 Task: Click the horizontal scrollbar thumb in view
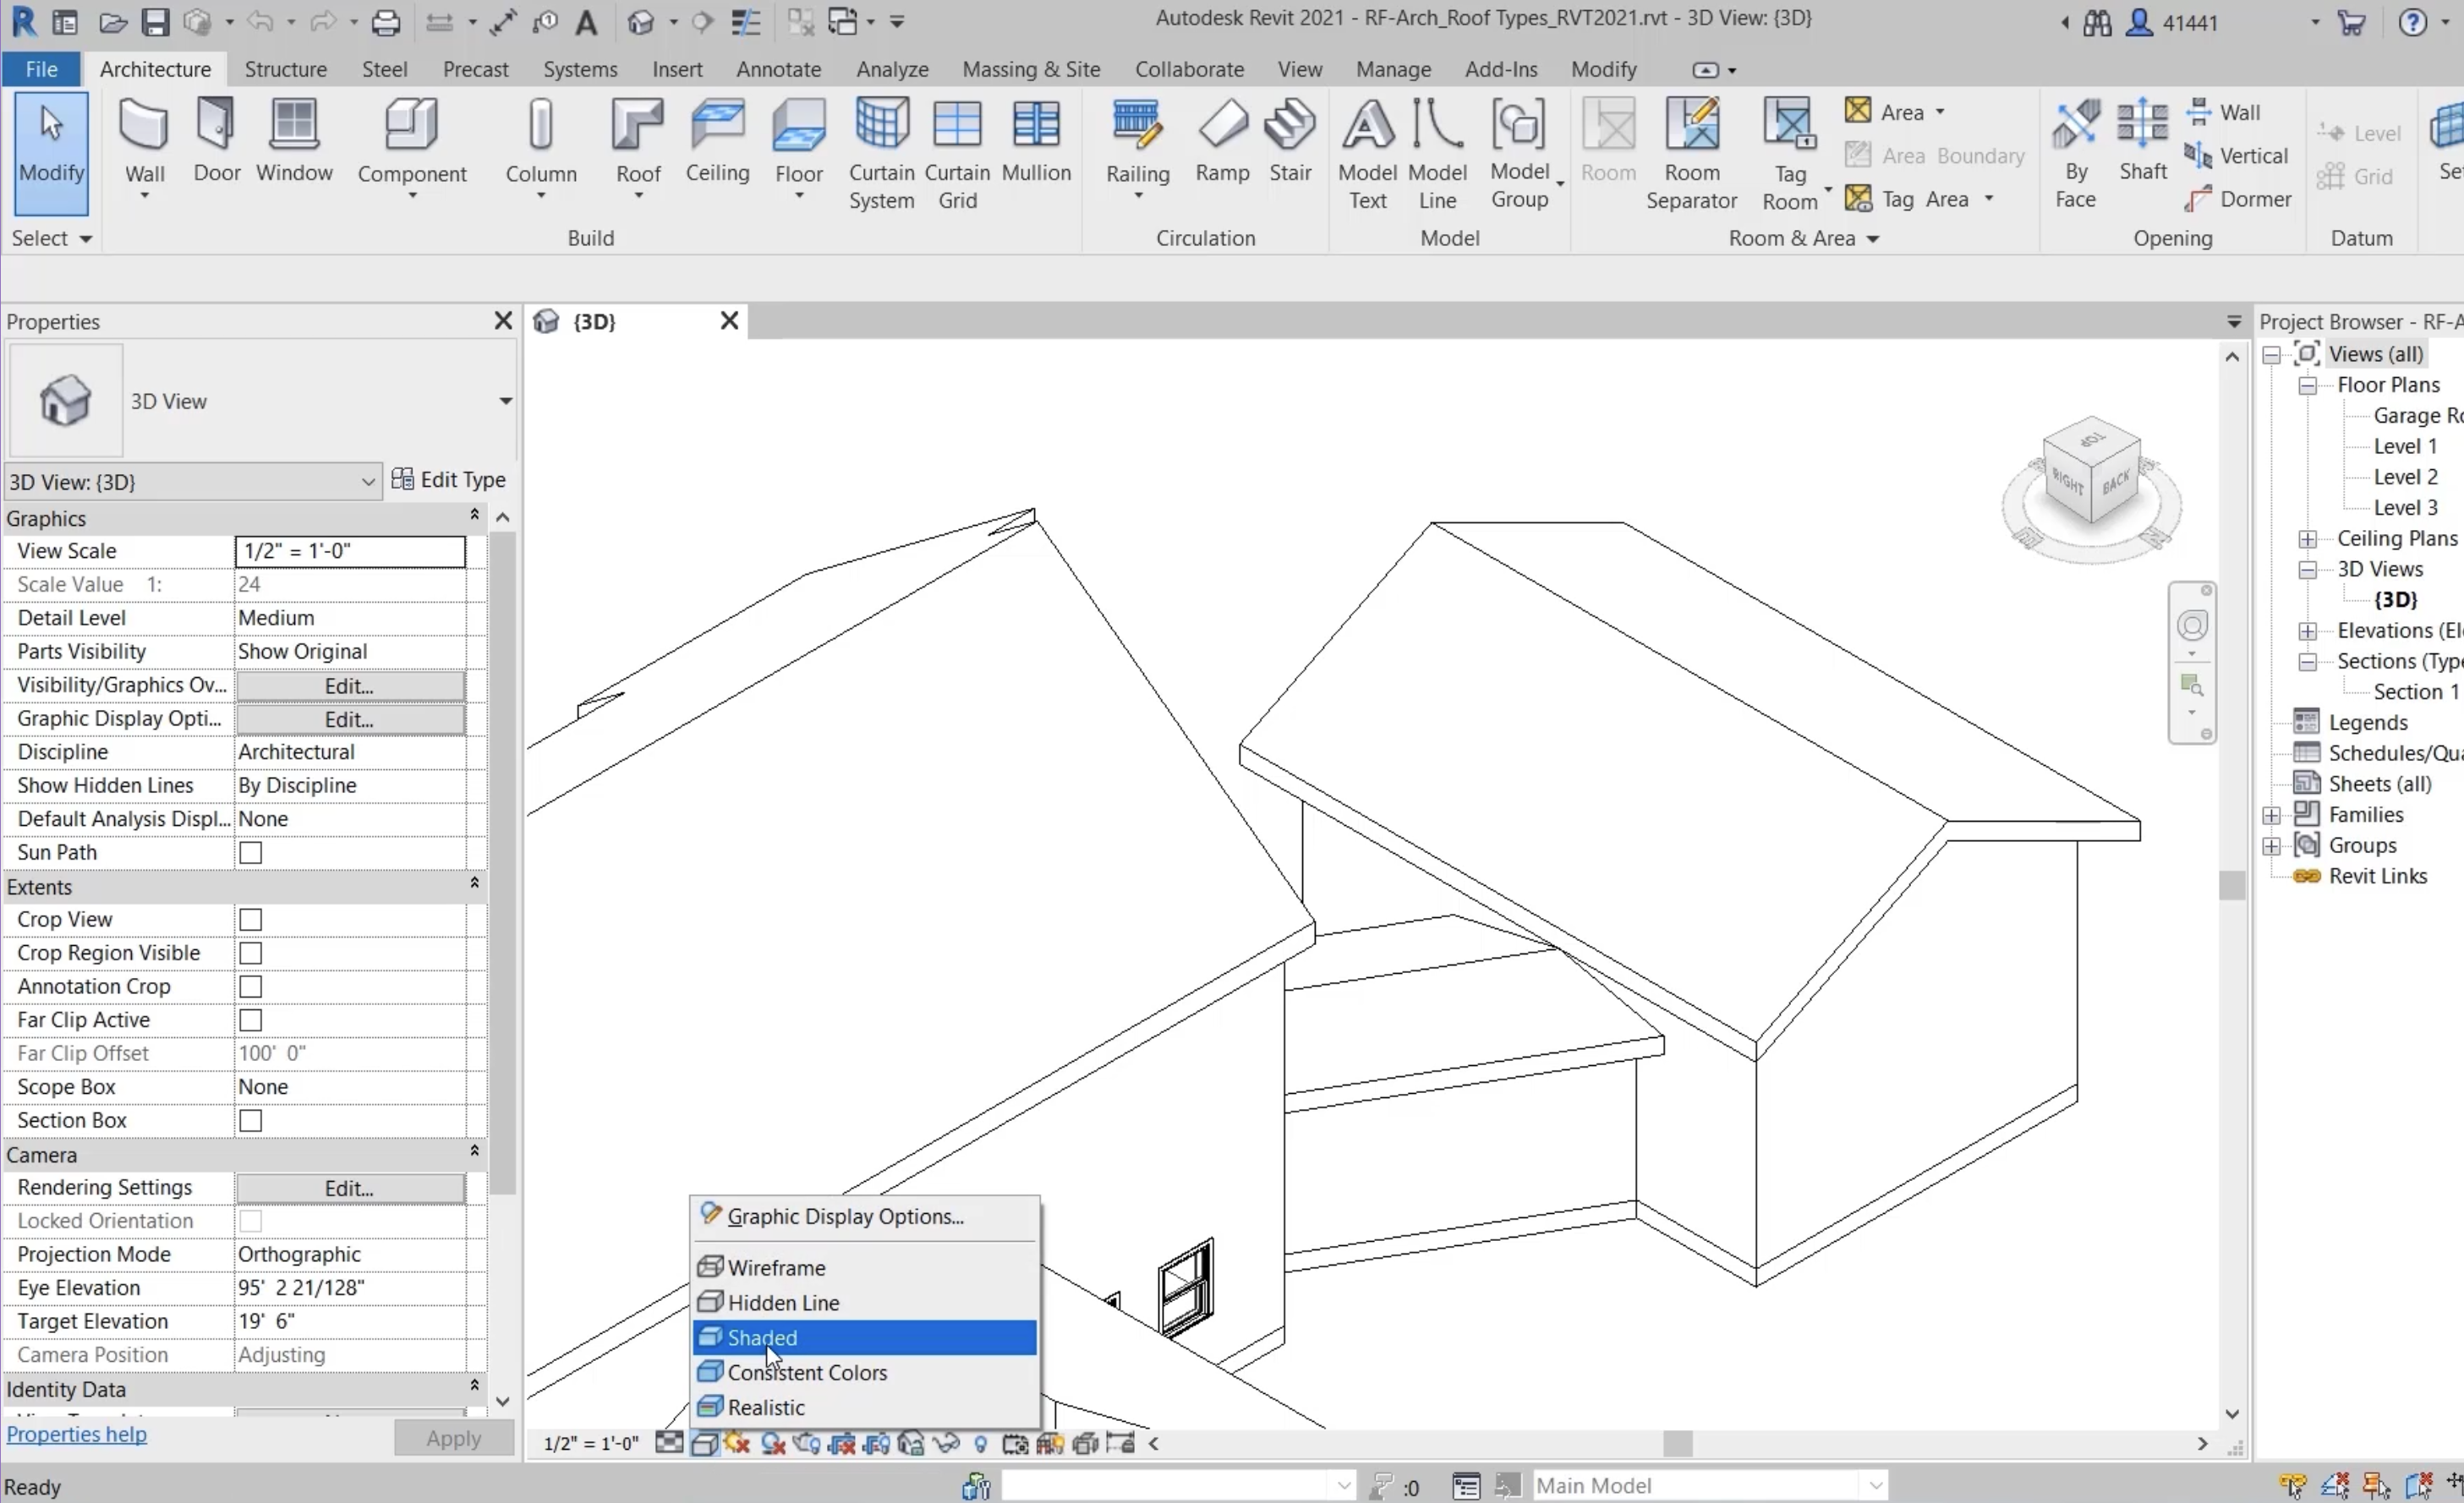click(1677, 1444)
